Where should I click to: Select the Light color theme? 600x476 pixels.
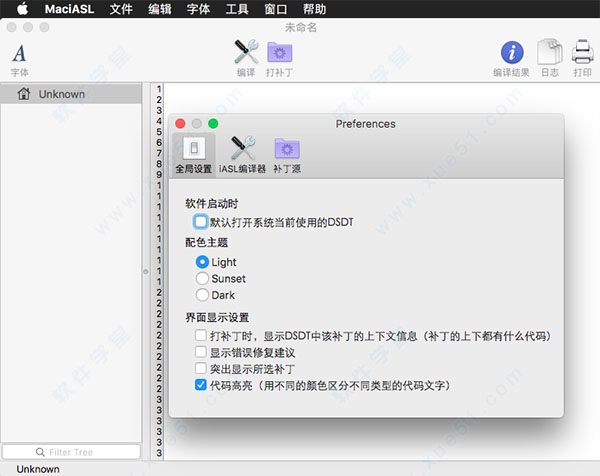[x=202, y=262]
